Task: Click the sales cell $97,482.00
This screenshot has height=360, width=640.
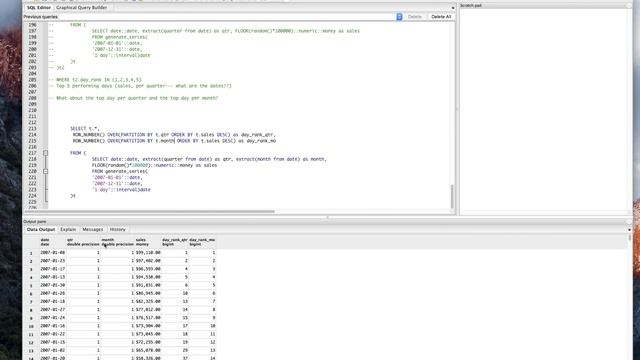Action: (148, 261)
